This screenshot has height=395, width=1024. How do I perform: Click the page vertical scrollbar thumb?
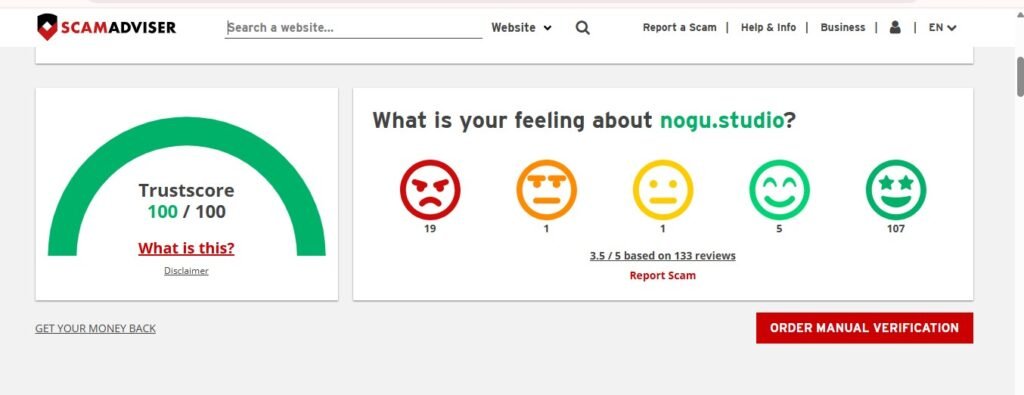[x=1019, y=76]
